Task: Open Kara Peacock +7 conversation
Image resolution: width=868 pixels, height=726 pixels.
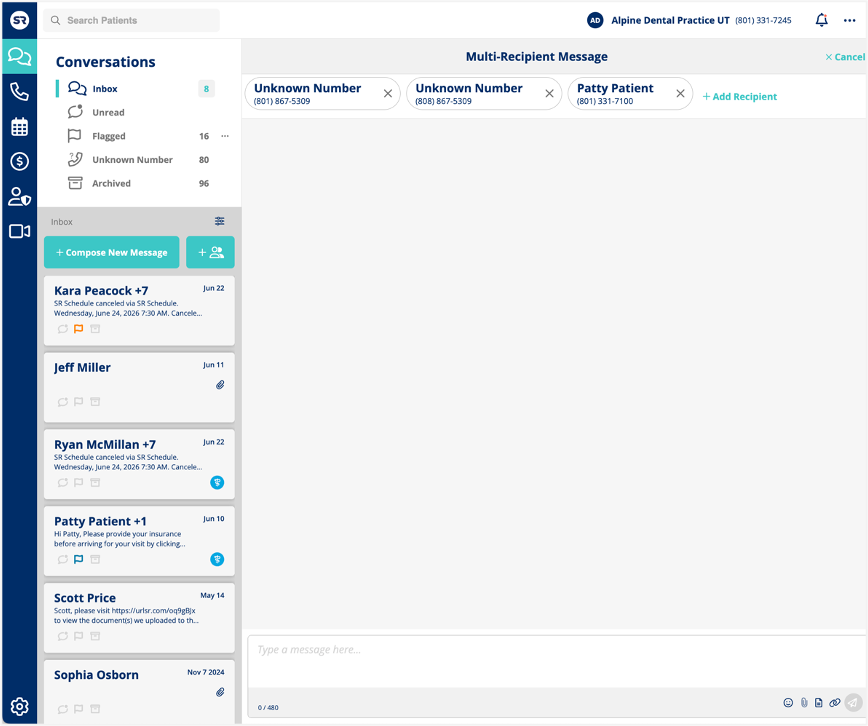Action: click(139, 311)
